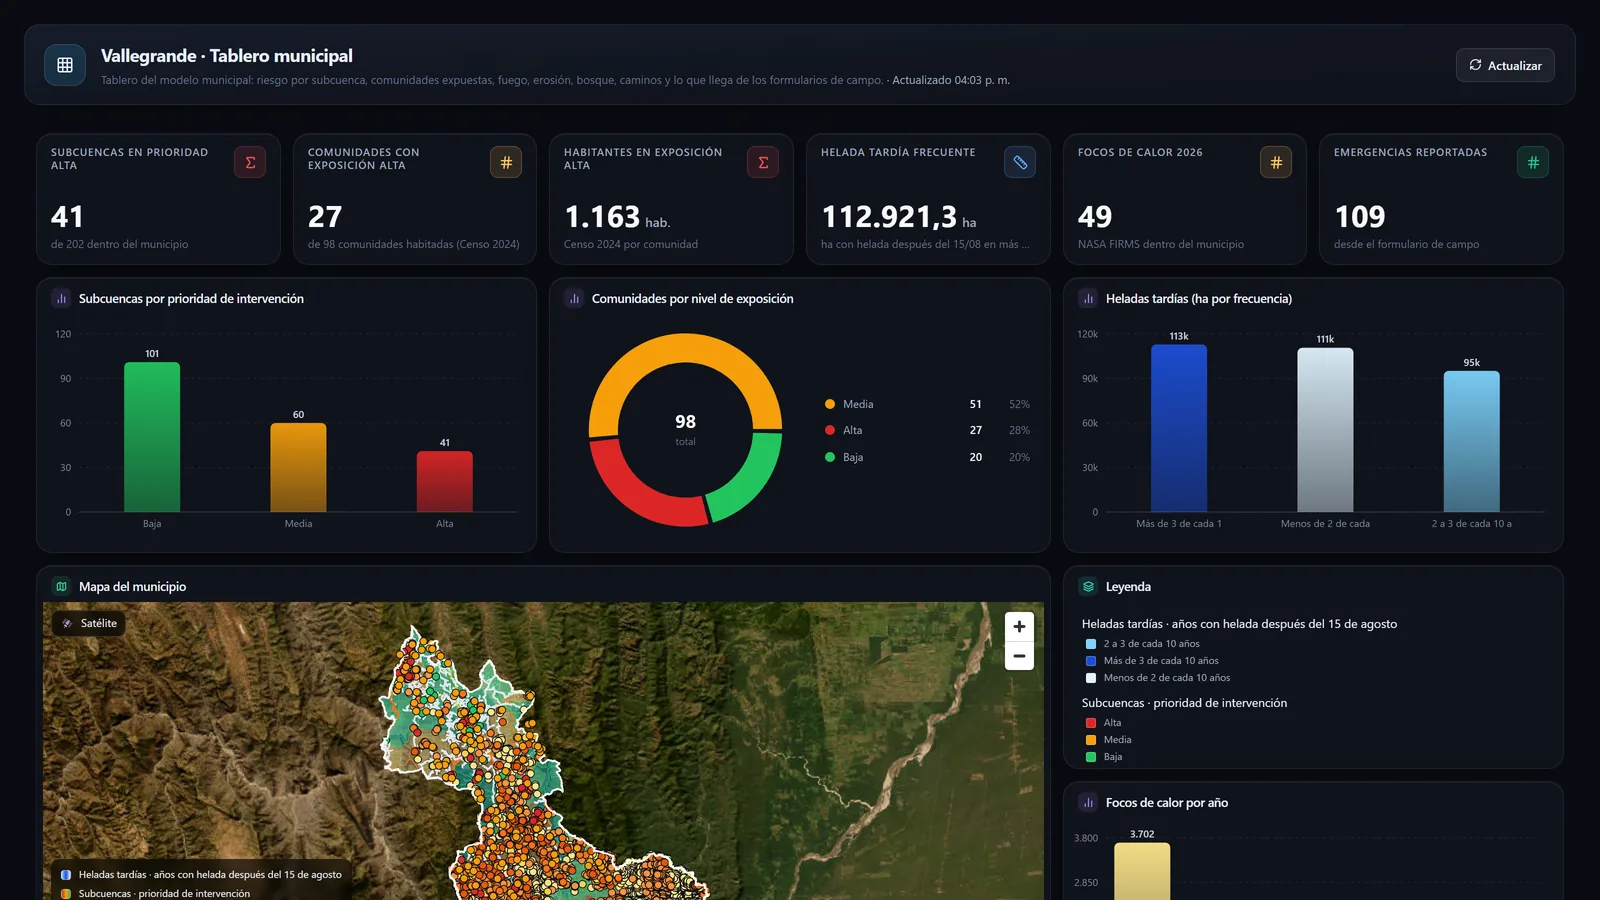Click chart icon beside Focos de calor por año
This screenshot has width=1600, height=900.
(1088, 802)
